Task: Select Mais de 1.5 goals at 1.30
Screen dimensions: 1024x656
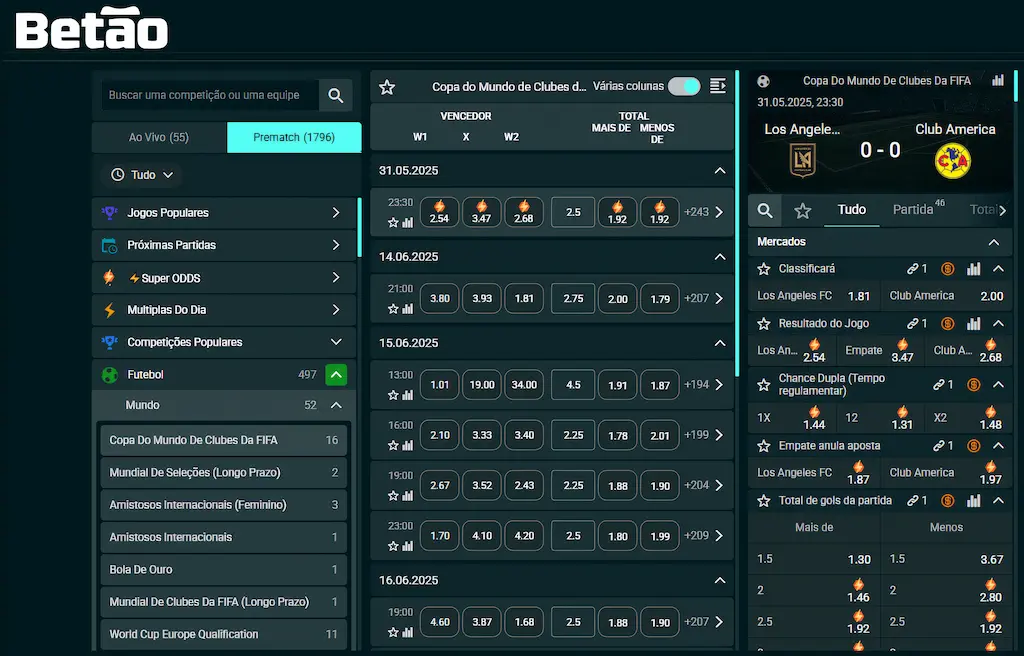Action: tap(814, 559)
